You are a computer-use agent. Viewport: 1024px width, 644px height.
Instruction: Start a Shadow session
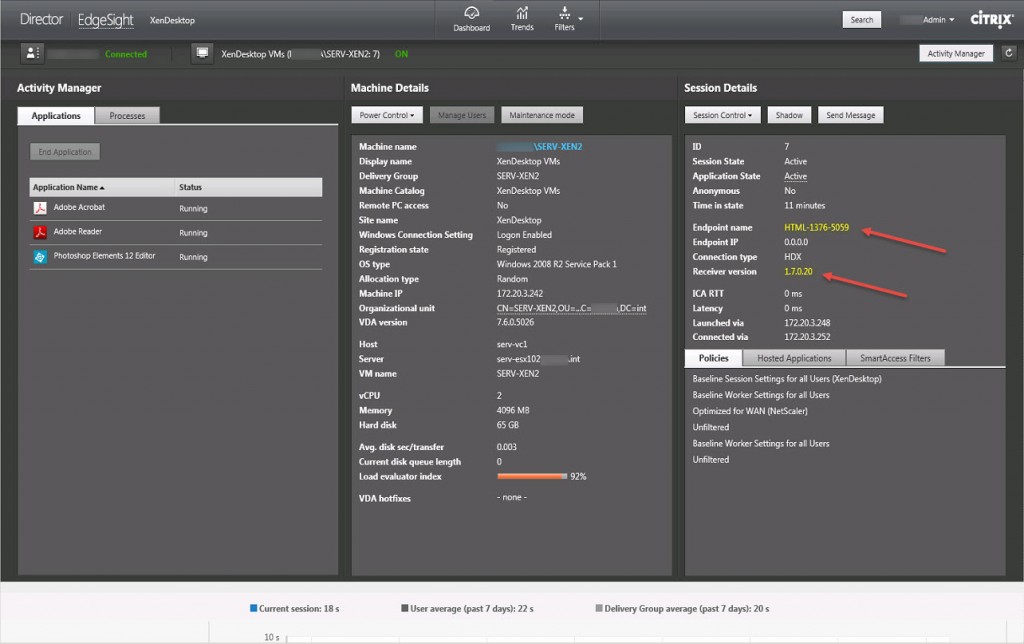click(789, 114)
